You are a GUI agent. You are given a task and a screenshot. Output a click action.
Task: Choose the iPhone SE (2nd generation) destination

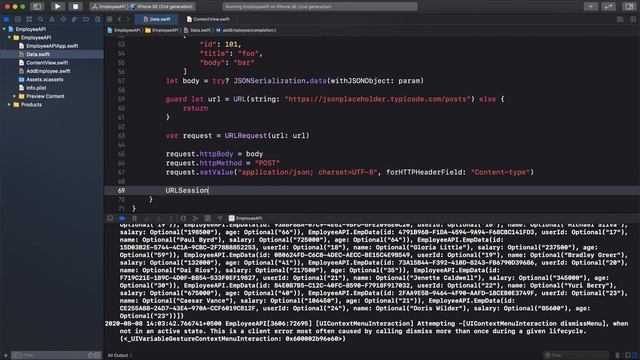pos(162,7)
